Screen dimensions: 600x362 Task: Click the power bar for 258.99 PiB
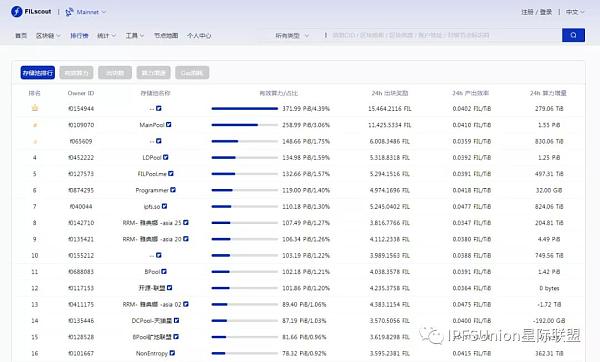click(x=245, y=125)
